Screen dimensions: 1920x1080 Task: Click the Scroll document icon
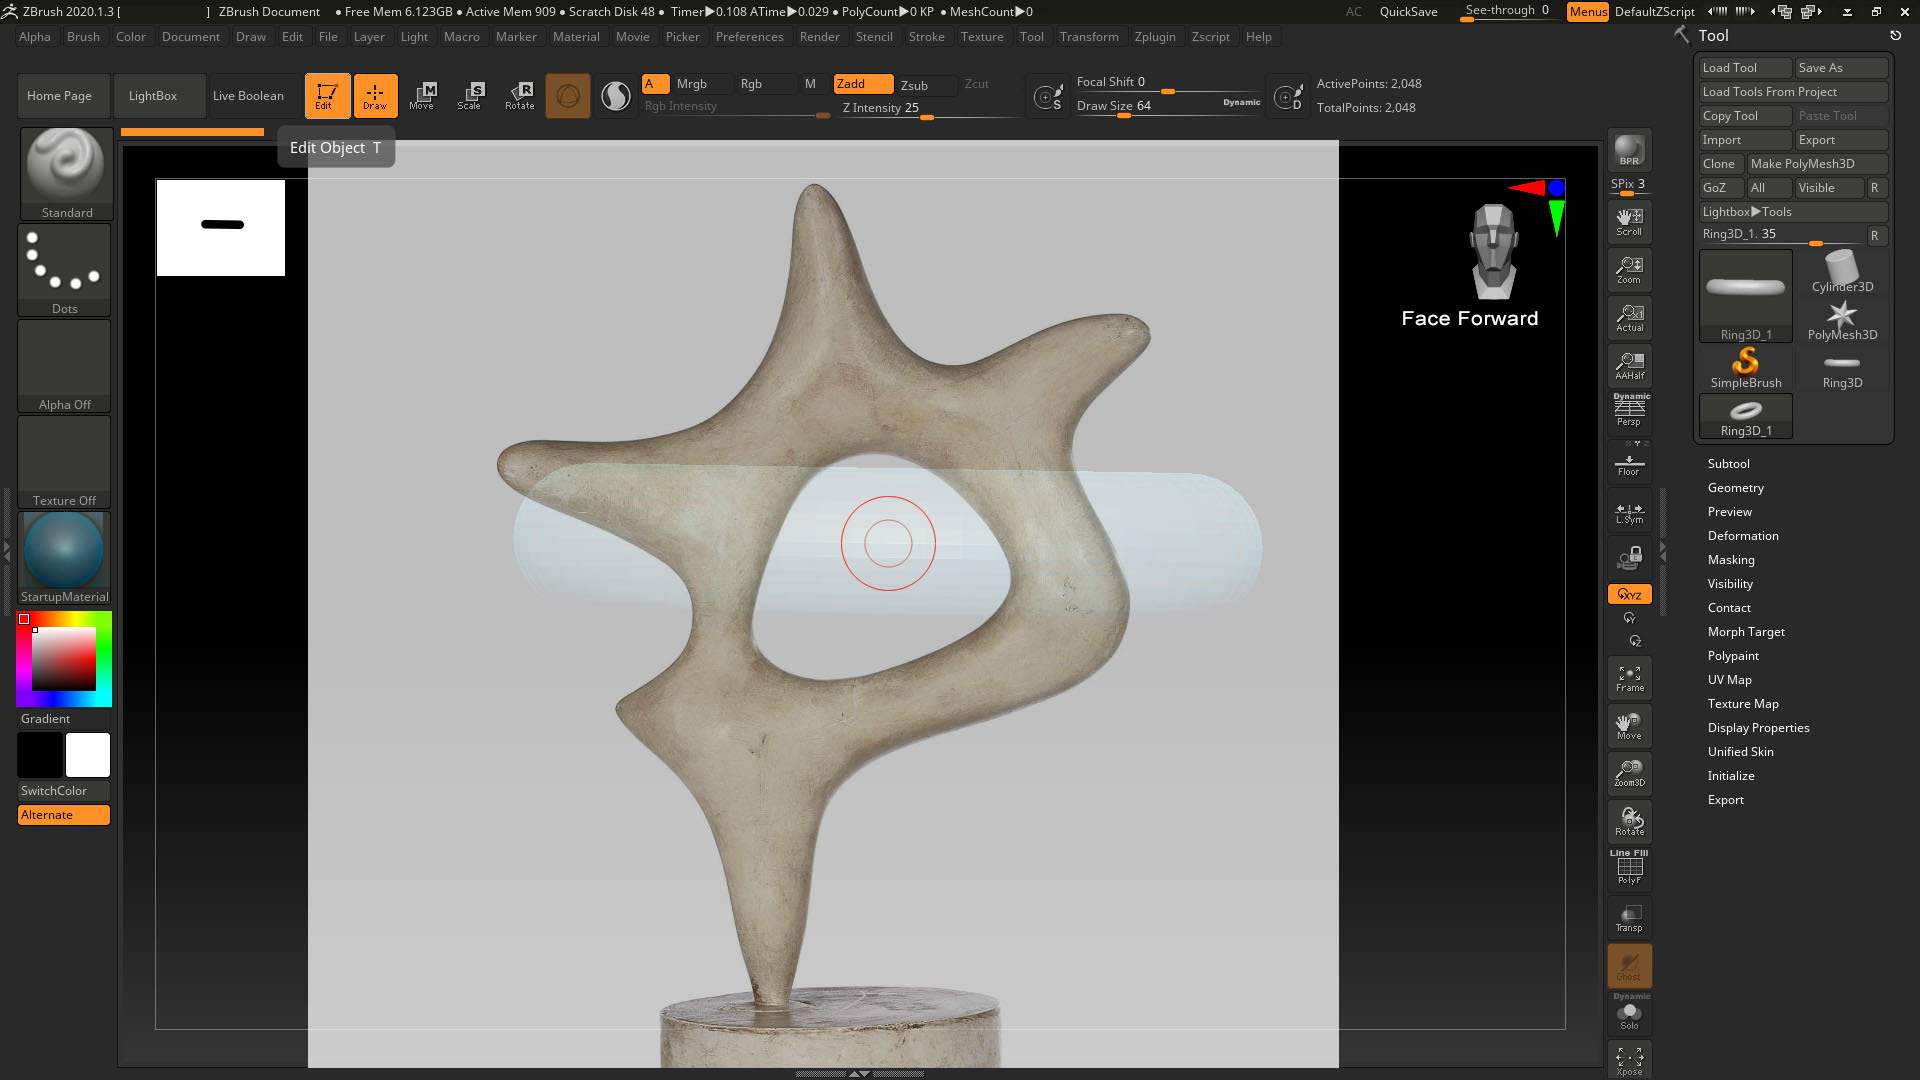coord(1629,222)
